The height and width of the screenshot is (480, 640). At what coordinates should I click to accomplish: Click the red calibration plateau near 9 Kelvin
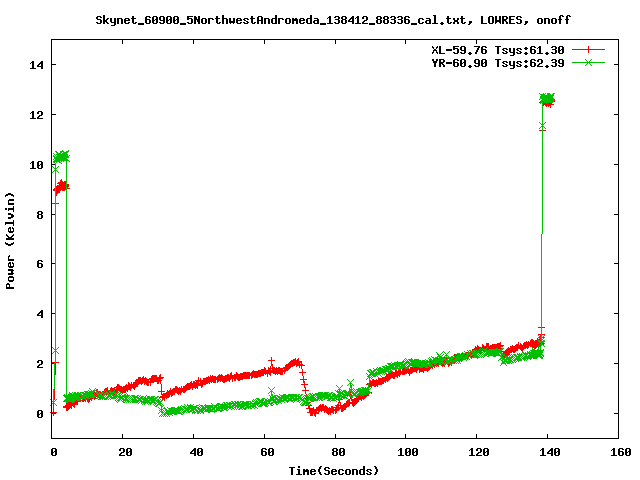61,187
